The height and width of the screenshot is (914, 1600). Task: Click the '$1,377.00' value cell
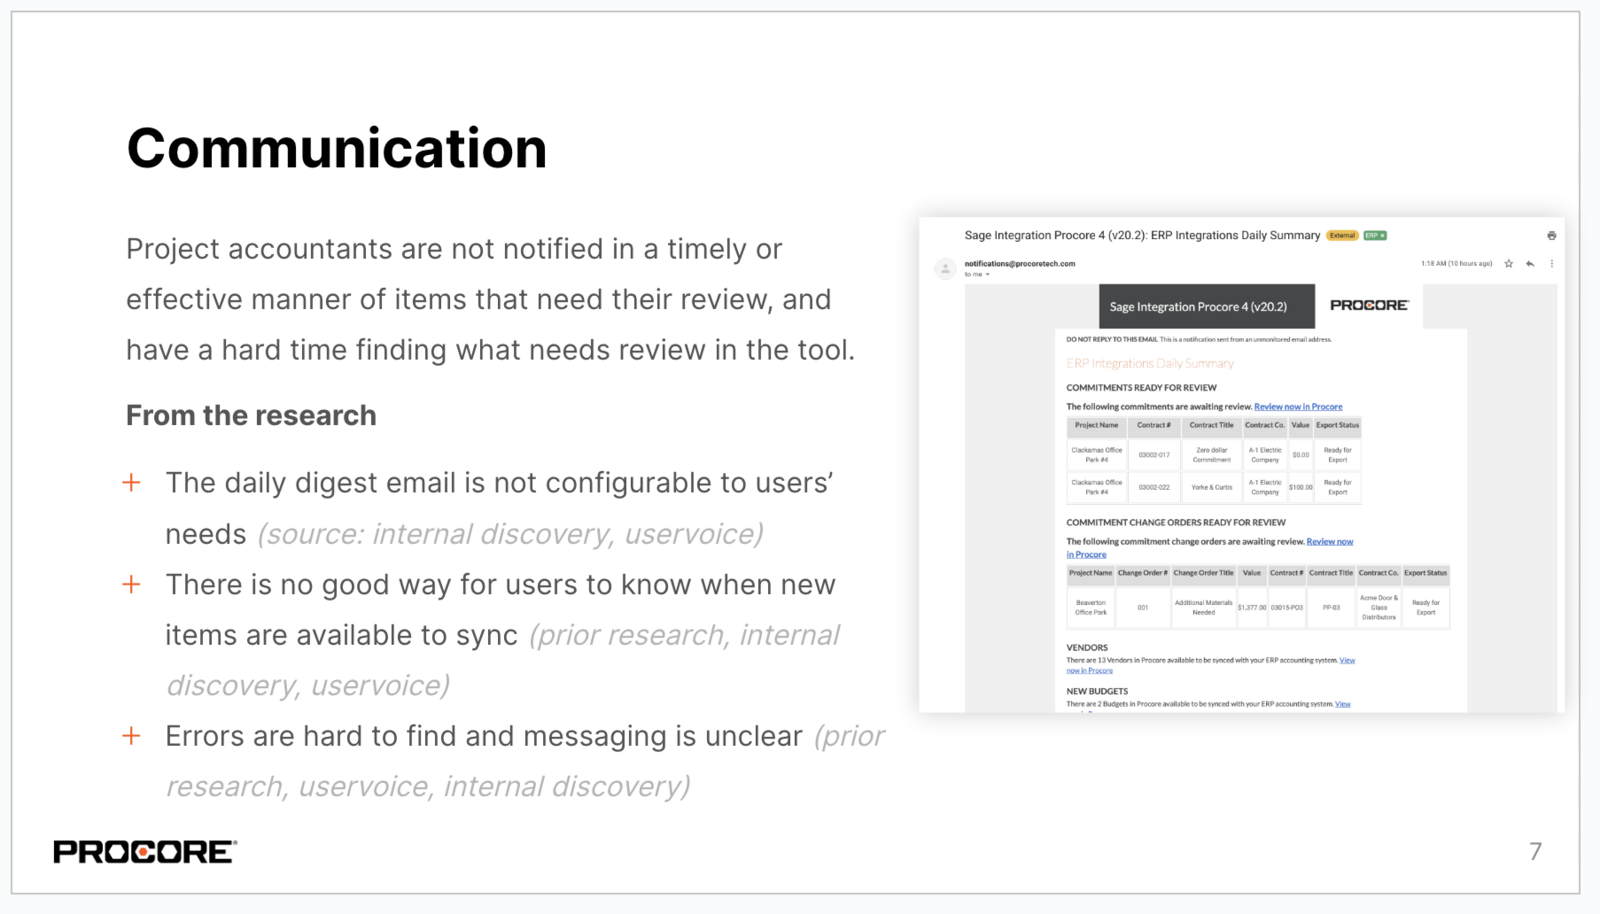pyautogui.click(x=1252, y=607)
